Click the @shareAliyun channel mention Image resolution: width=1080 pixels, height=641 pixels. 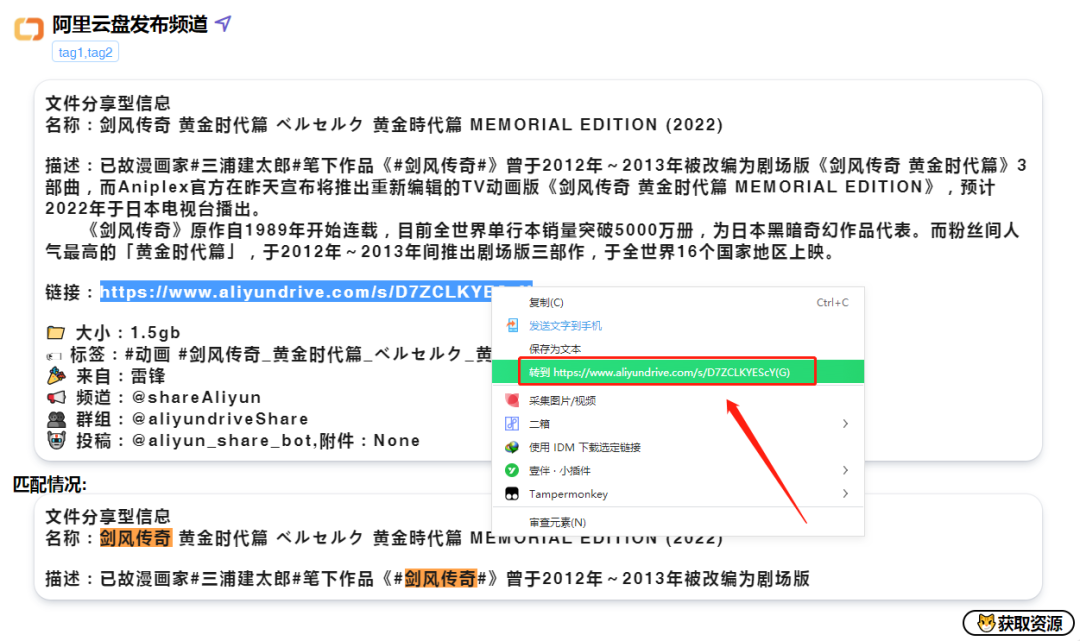(196, 397)
